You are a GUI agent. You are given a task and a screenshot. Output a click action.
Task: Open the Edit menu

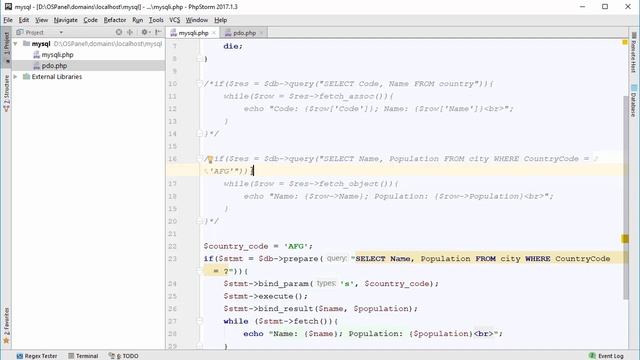click(24, 20)
